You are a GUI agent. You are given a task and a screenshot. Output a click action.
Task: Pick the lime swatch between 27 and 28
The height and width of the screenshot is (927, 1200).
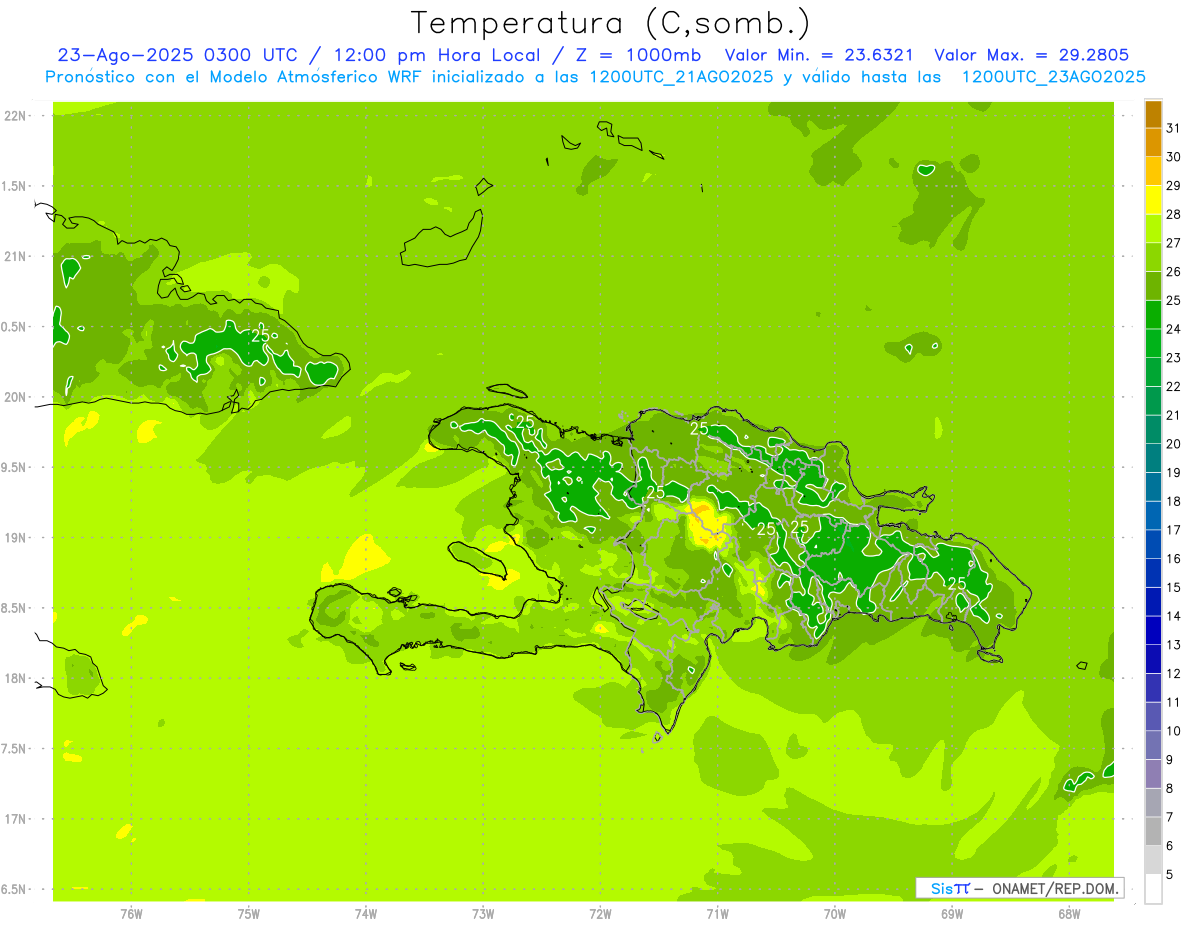click(1153, 228)
